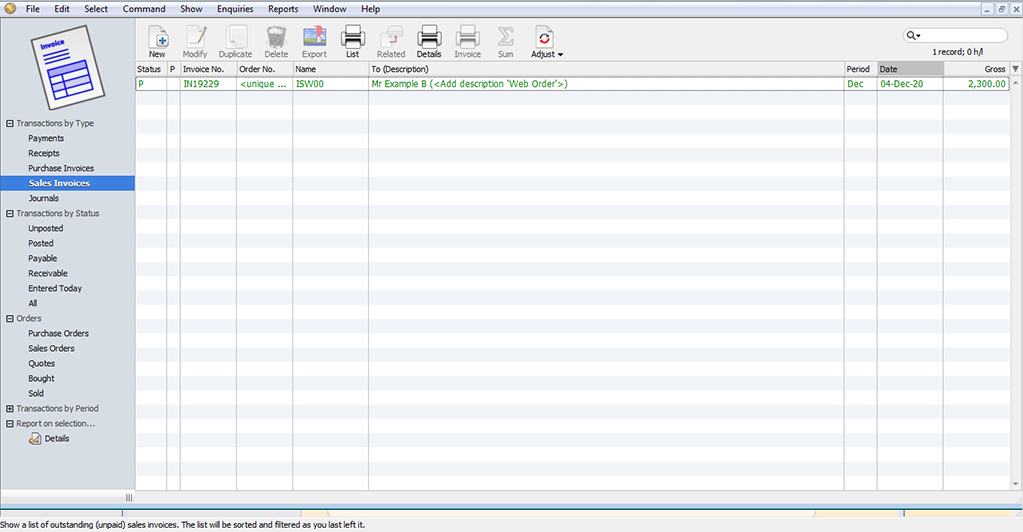
Task: Open Quotes list
Action: [41, 364]
